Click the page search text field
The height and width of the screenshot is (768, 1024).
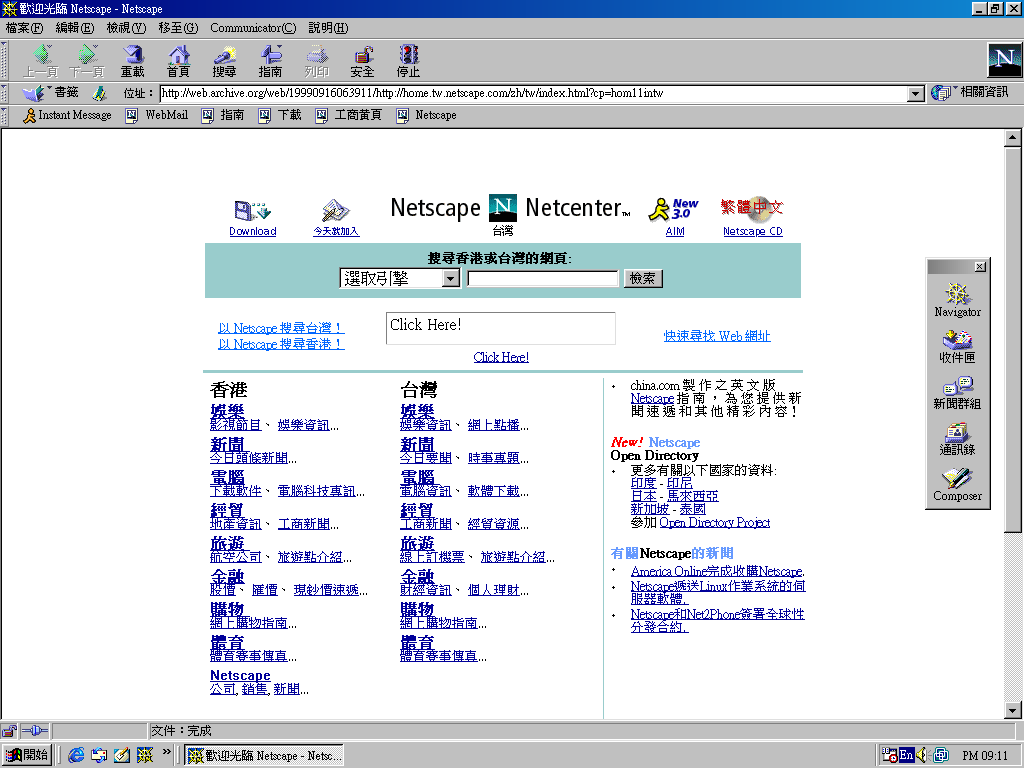pos(543,279)
